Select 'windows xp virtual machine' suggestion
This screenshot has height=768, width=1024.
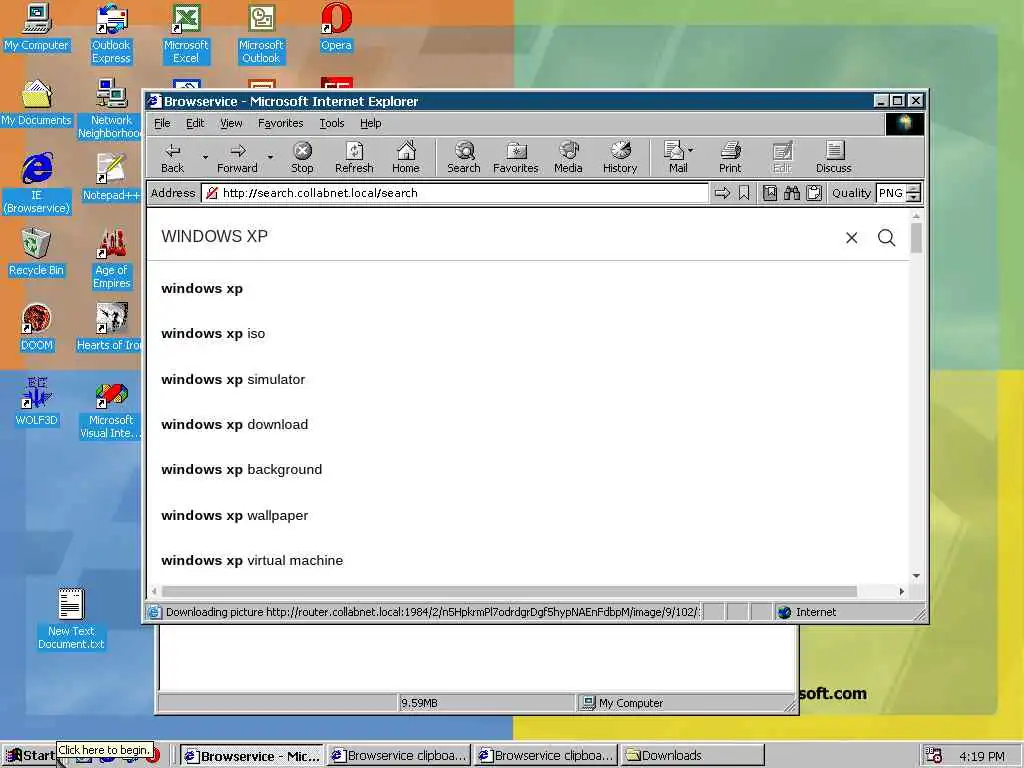coord(252,560)
